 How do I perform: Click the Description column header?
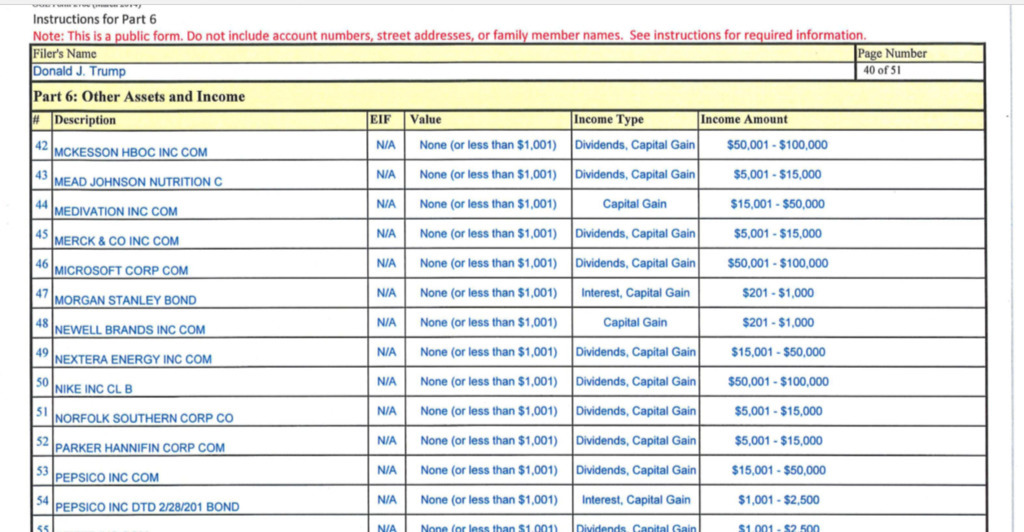tap(85, 120)
